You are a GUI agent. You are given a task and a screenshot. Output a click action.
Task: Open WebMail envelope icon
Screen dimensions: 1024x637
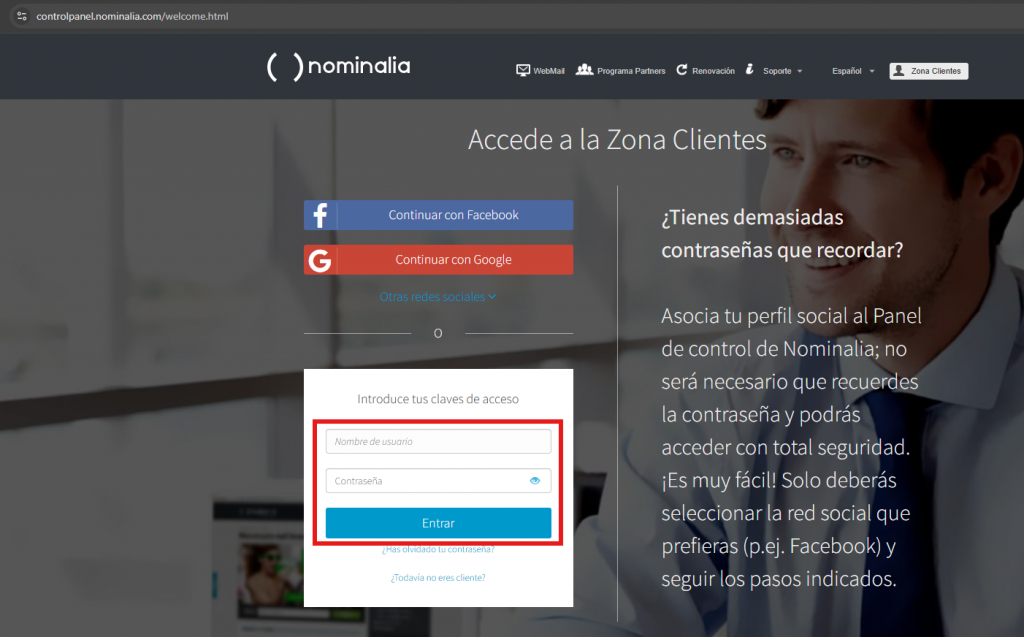coord(522,70)
